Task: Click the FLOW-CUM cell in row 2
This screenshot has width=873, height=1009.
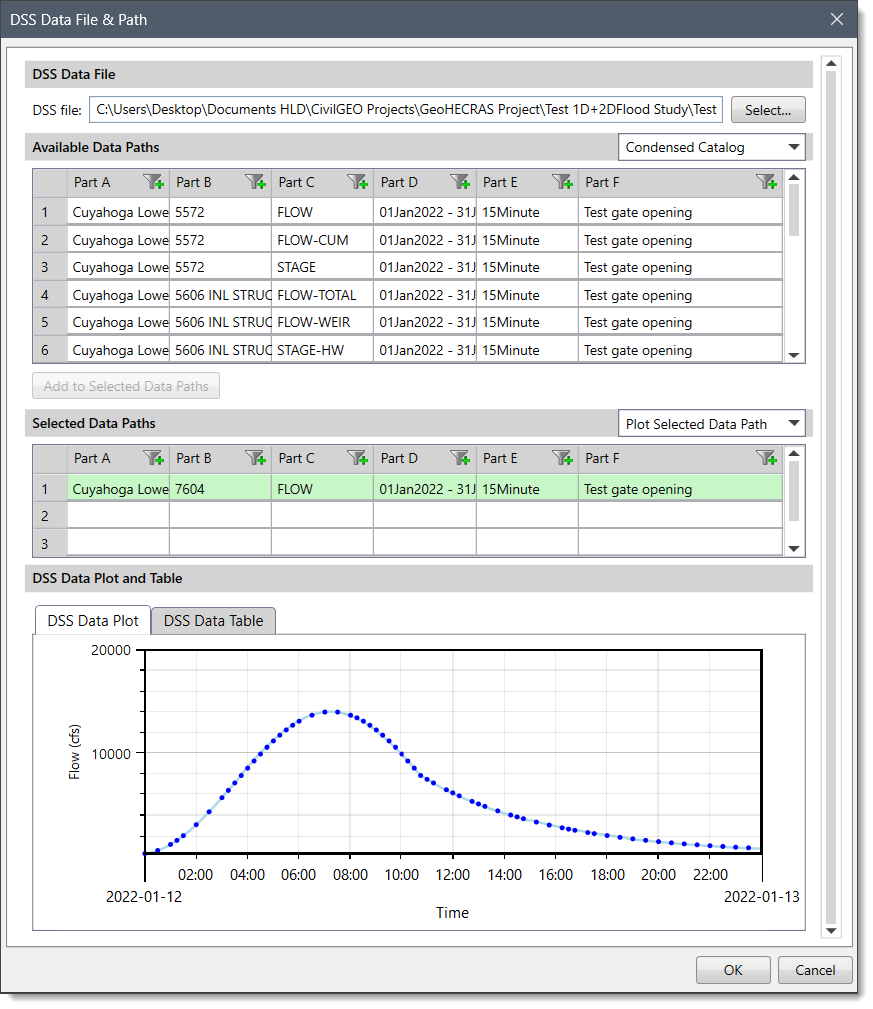Action: point(322,240)
